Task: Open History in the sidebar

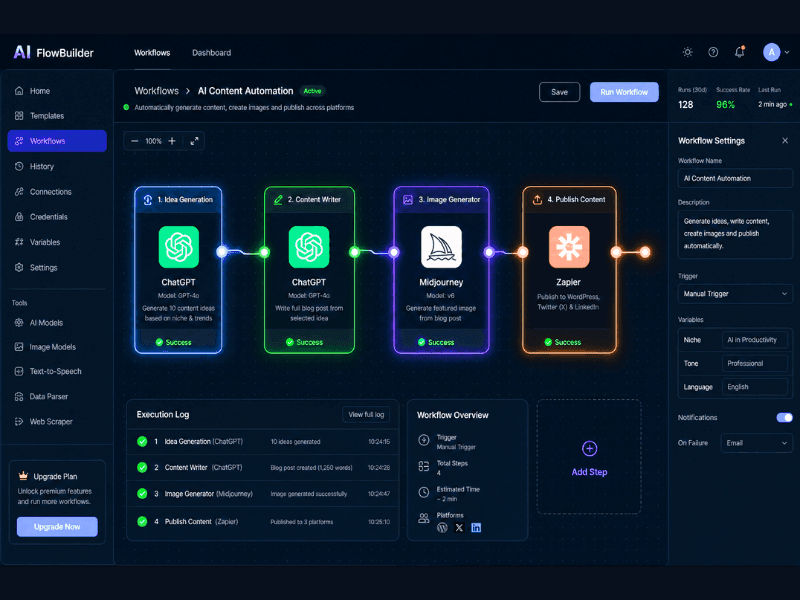Action: coord(57,166)
